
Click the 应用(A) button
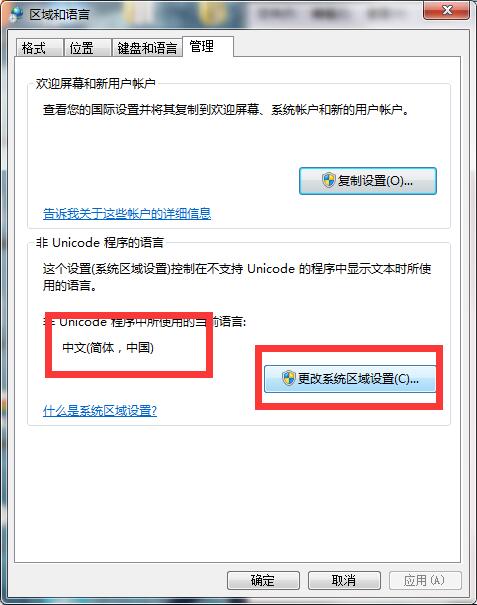click(x=425, y=580)
